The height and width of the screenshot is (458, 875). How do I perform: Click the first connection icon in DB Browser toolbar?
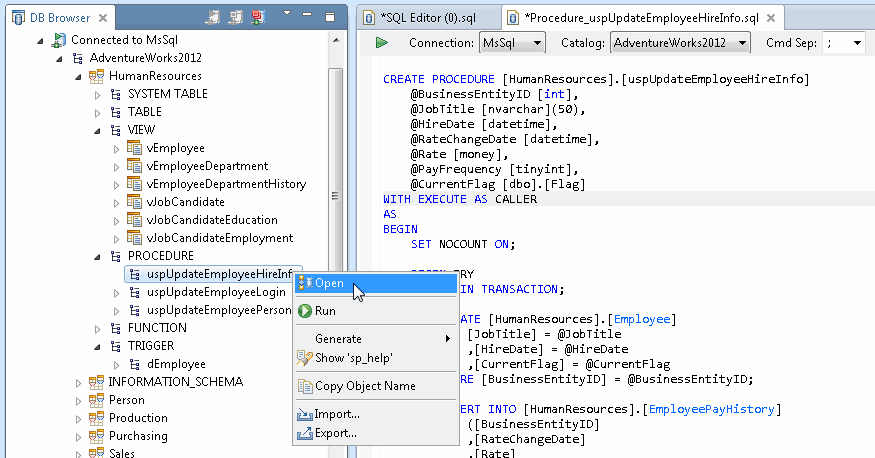pyautogui.click(x=214, y=17)
